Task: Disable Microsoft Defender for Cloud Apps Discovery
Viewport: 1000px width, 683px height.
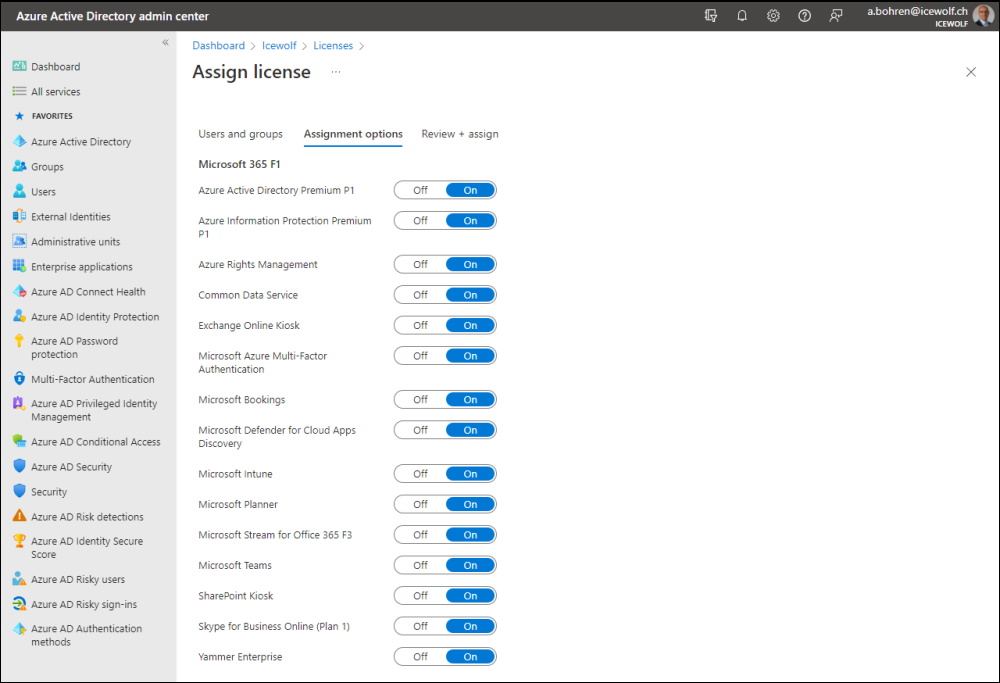Action: [420, 430]
